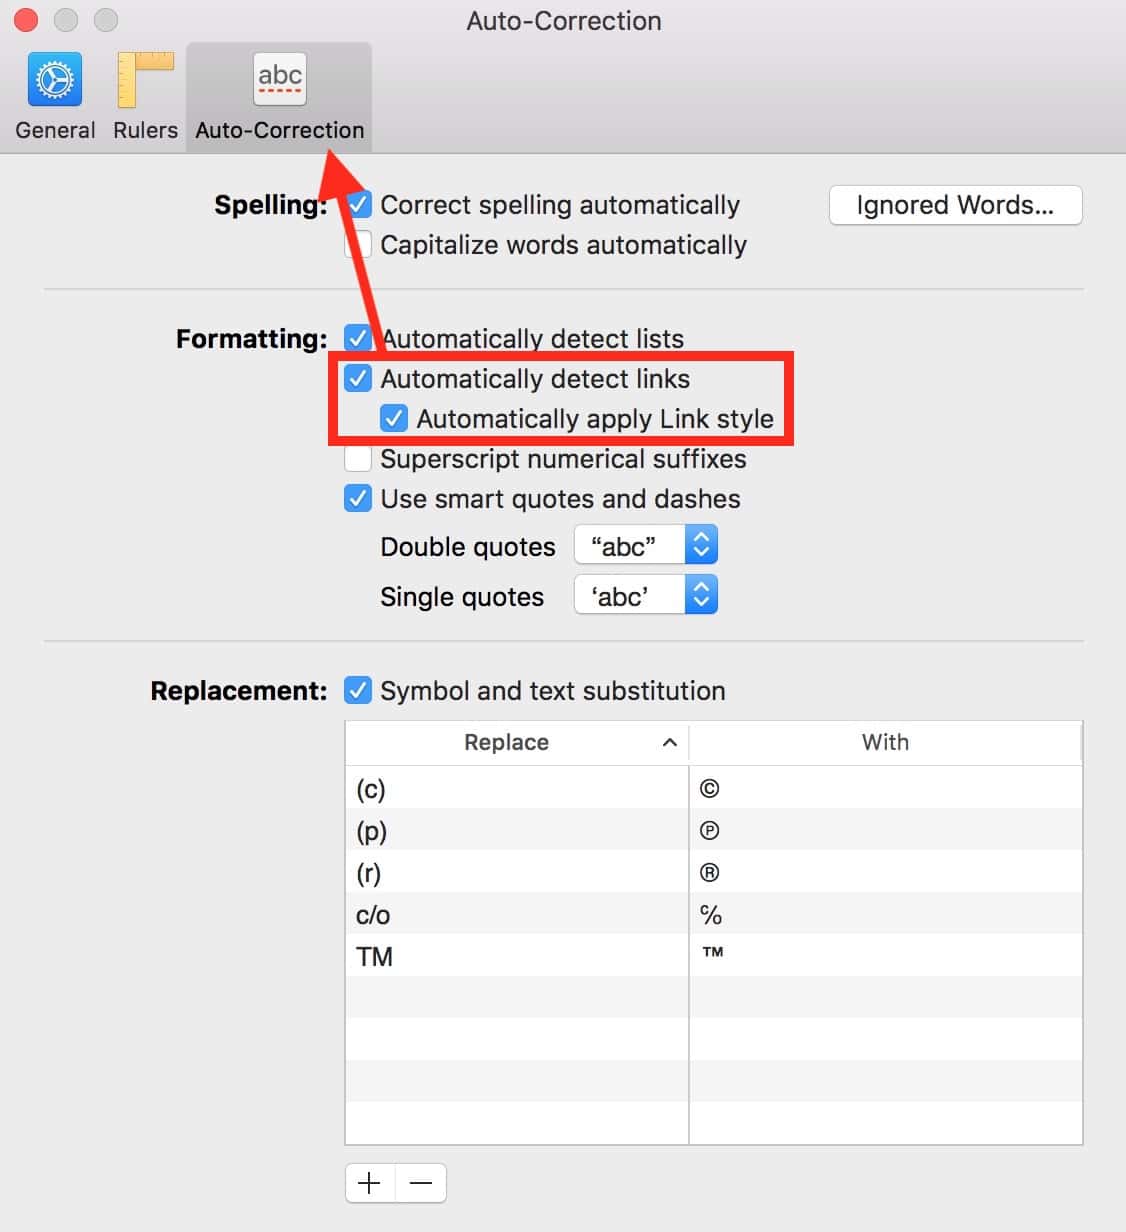This screenshot has height=1232, width=1126.
Task: Click the With column header
Action: [885, 742]
